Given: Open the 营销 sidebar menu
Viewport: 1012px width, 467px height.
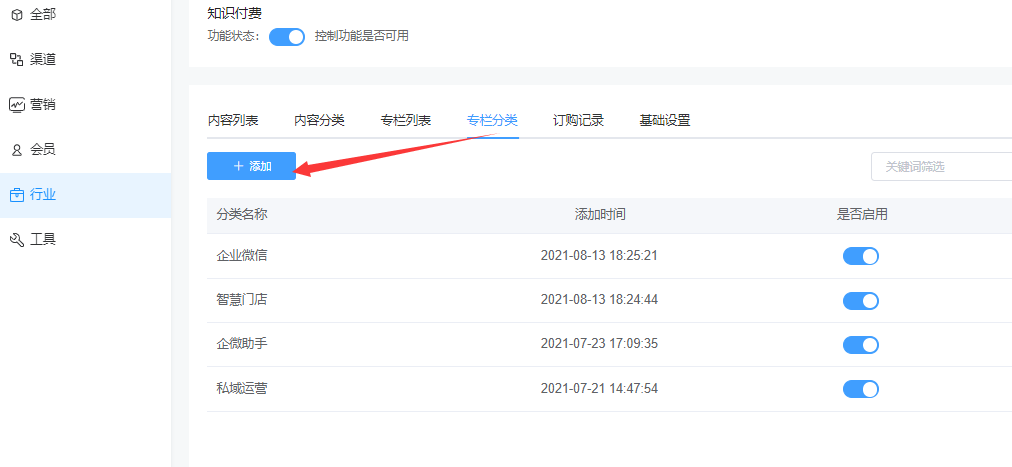Looking at the screenshot, I should coord(85,104).
